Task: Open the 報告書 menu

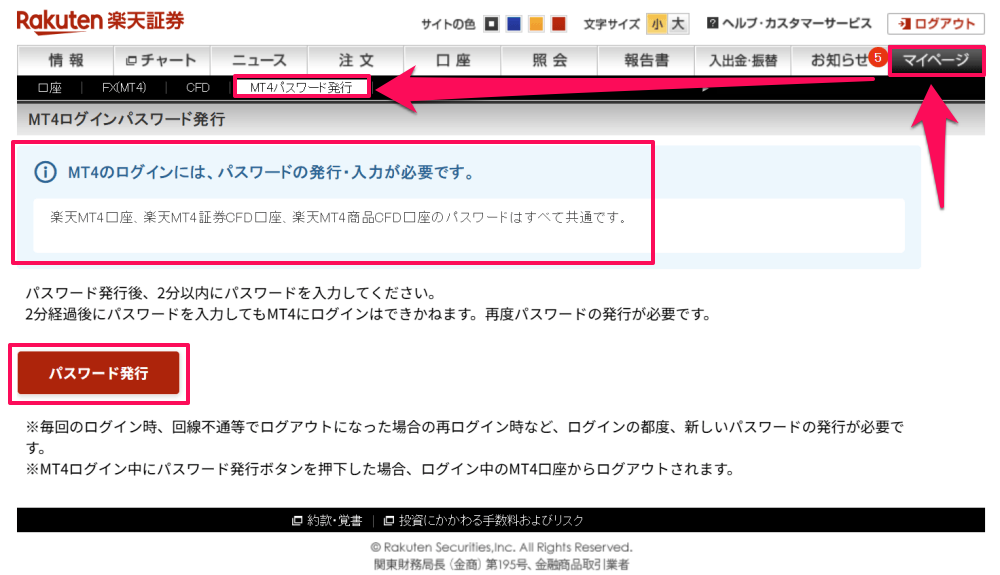Action: point(646,61)
